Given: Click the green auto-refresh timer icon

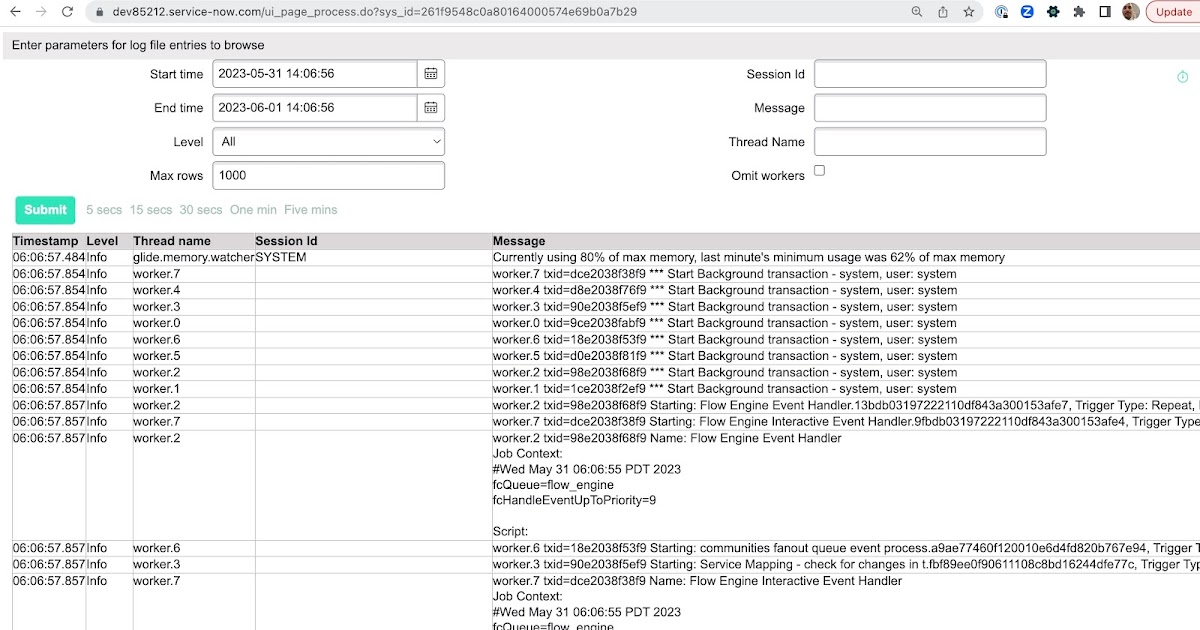Looking at the screenshot, I should pos(1182,75).
